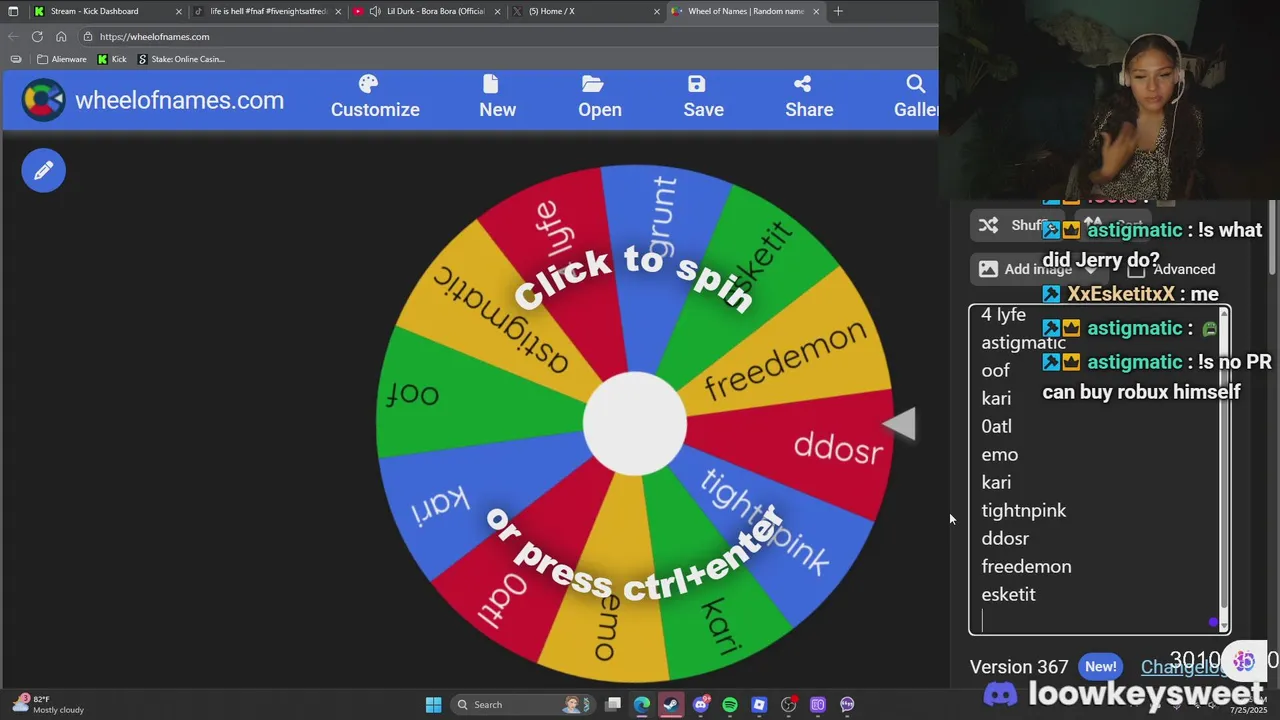Image resolution: width=1280 pixels, height=720 pixels.
Task: Open Task View from taskbar
Action: [613, 705]
